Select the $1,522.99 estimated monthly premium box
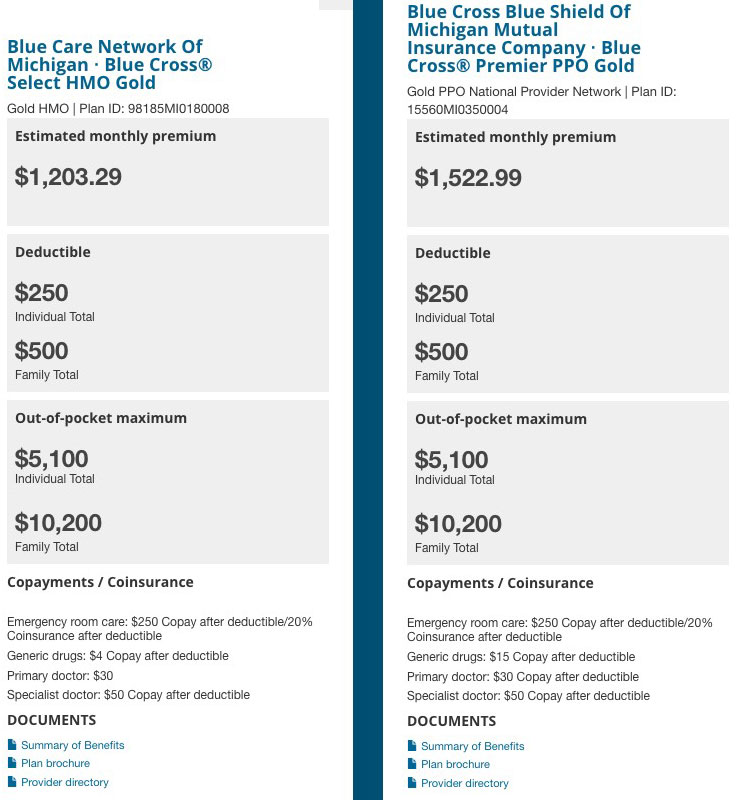 point(568,173)
